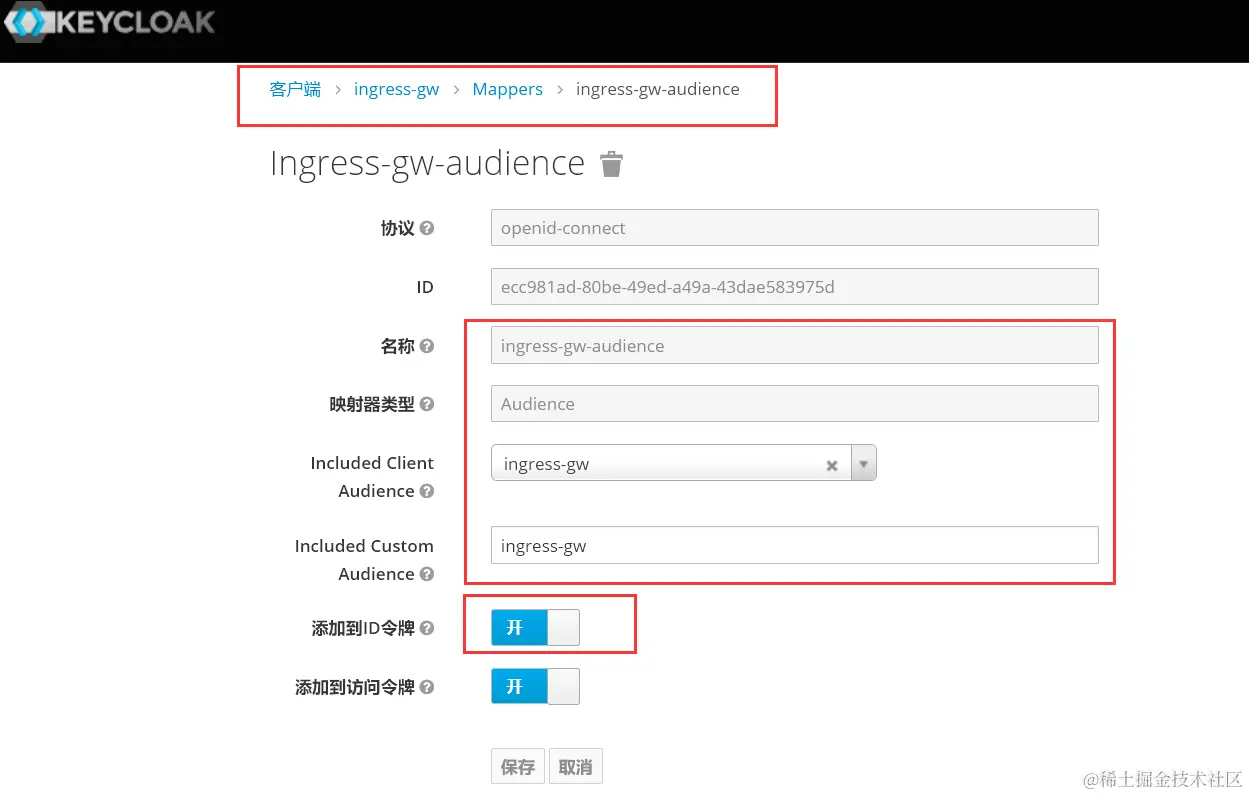The image size is (1249, 796).
Task: Open Mappers breadcrumb link
Action: point(508,89)
